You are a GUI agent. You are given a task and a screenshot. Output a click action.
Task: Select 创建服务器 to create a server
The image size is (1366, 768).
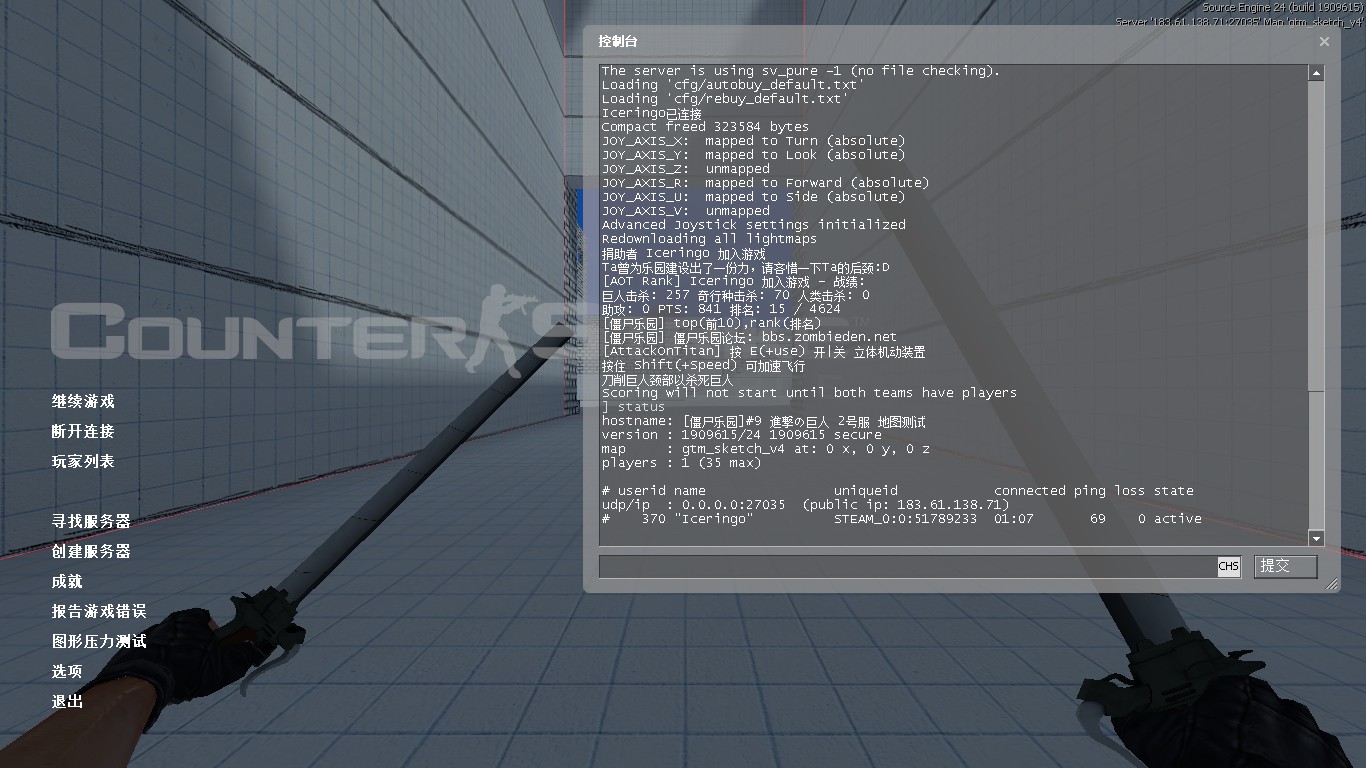click(x=91, y=551)
